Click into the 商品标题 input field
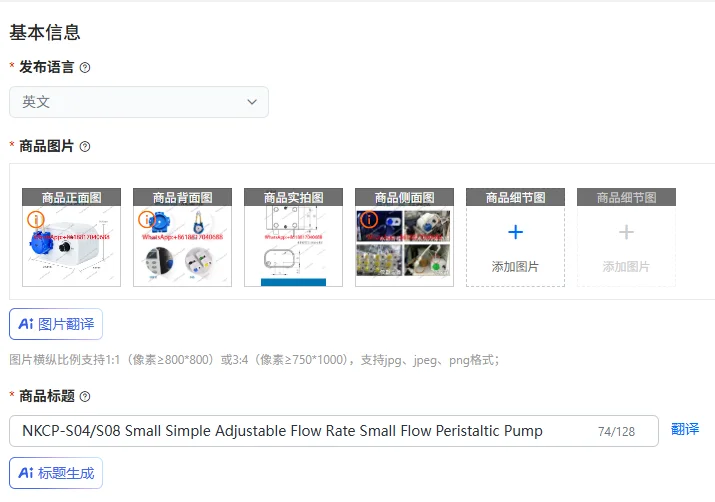 pyautogui.click(x=334, y=431)
